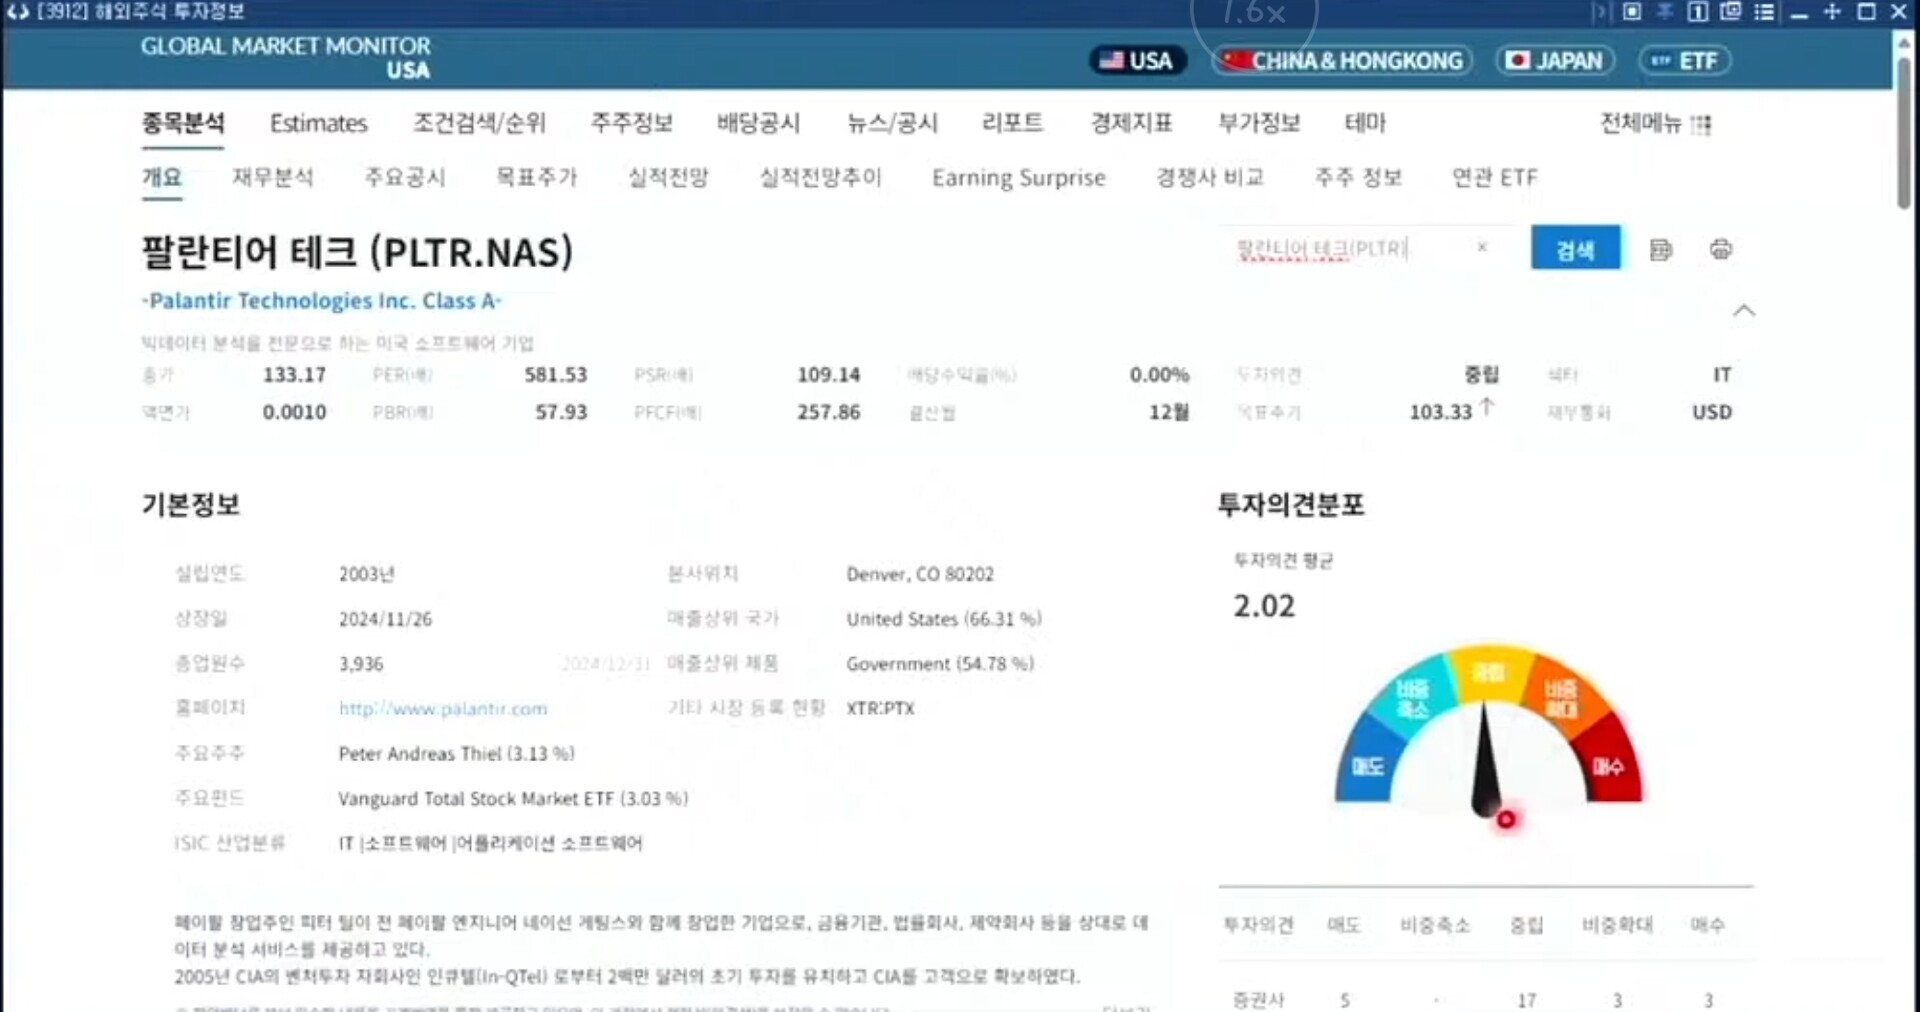Click the document export icon beside 검색
This screenshot has height=1012, width=1920.
(x=1661, y=249)
